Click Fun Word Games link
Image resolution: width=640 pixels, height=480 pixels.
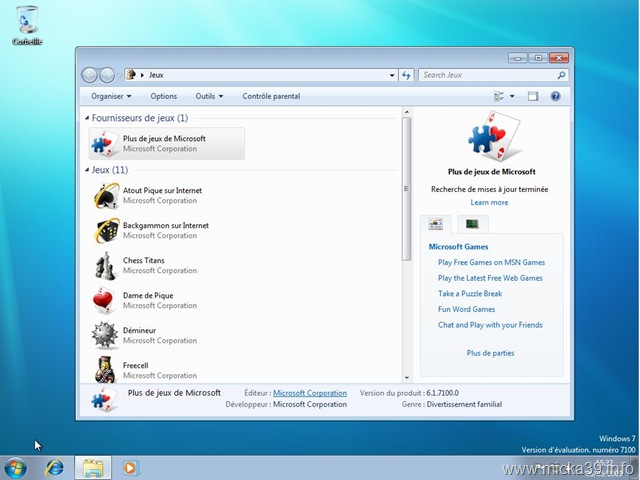click(466, 309)
